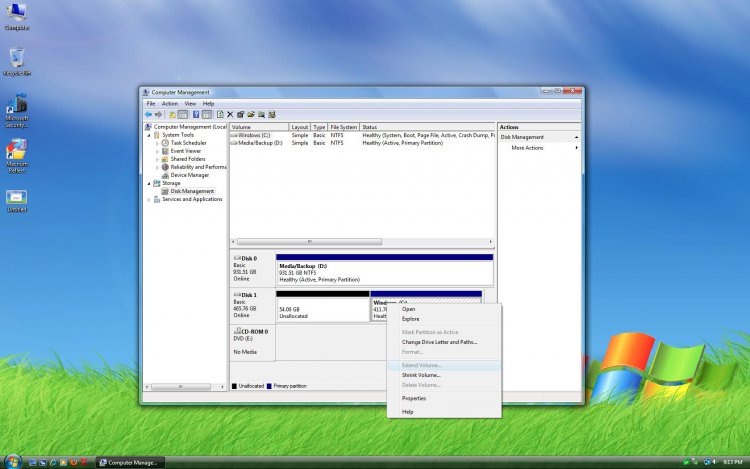Click the Reliability and Performance icon
The width and height of the screenshot is (750, 469).
[x=165, y=167]
